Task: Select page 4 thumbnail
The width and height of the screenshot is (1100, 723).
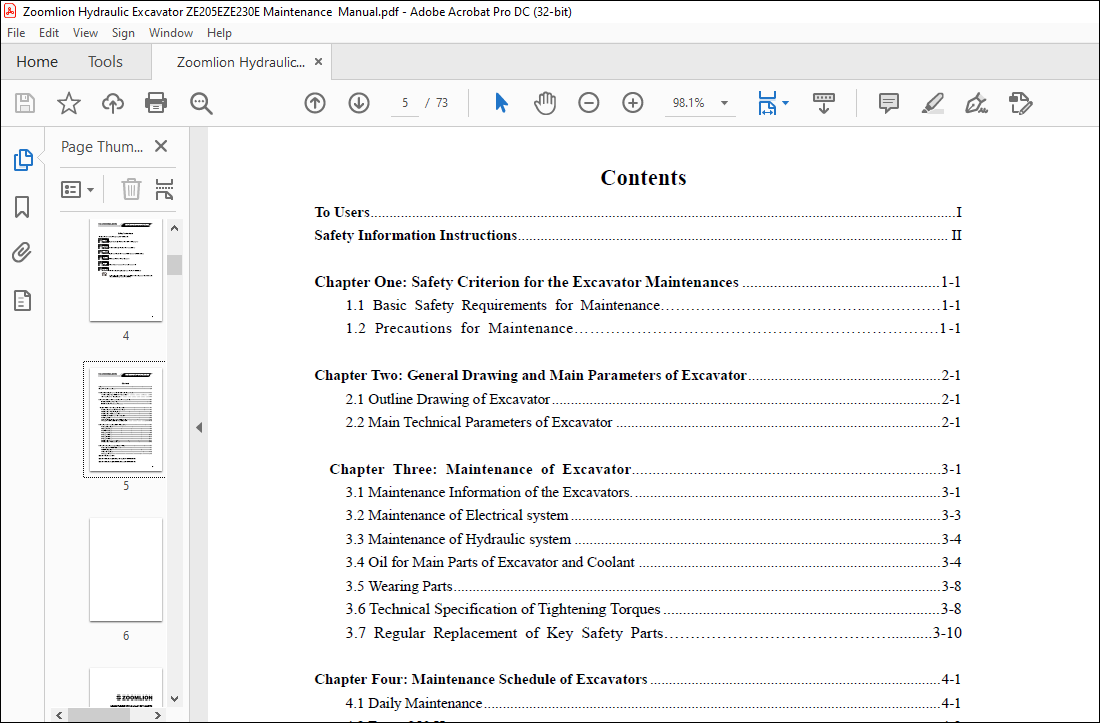Action: coord(126,270)
